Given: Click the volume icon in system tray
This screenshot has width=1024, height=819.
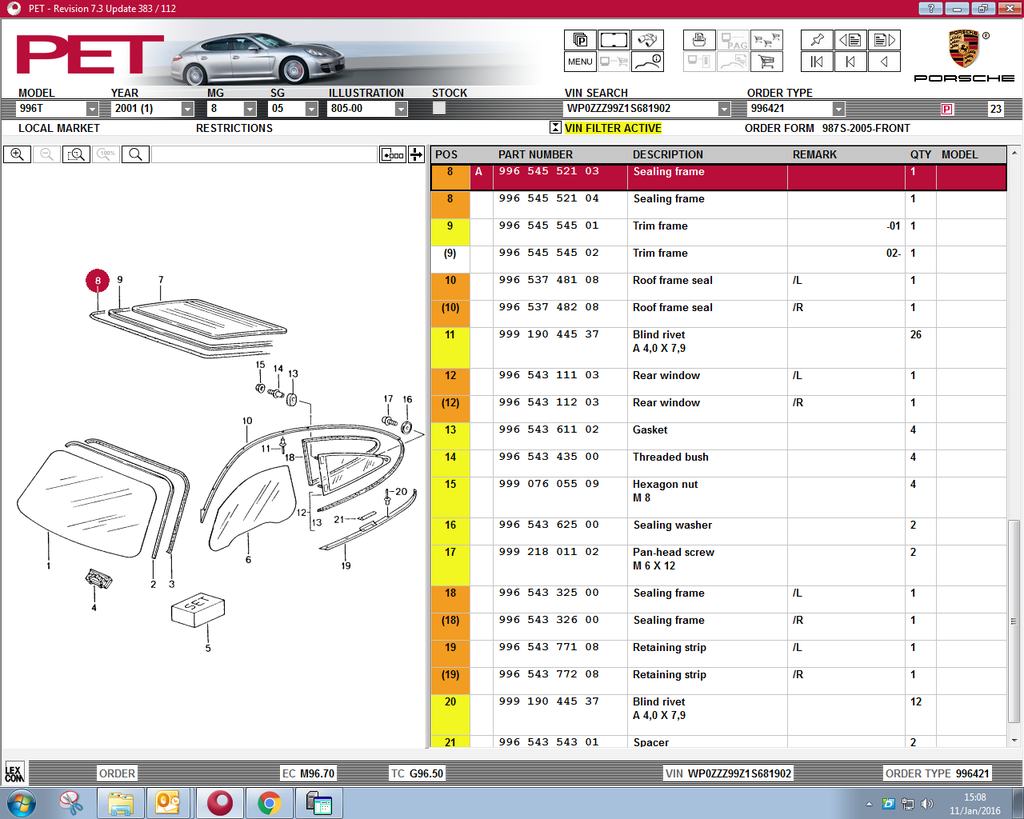Looking at the screenshot, I should coord(926,804).
